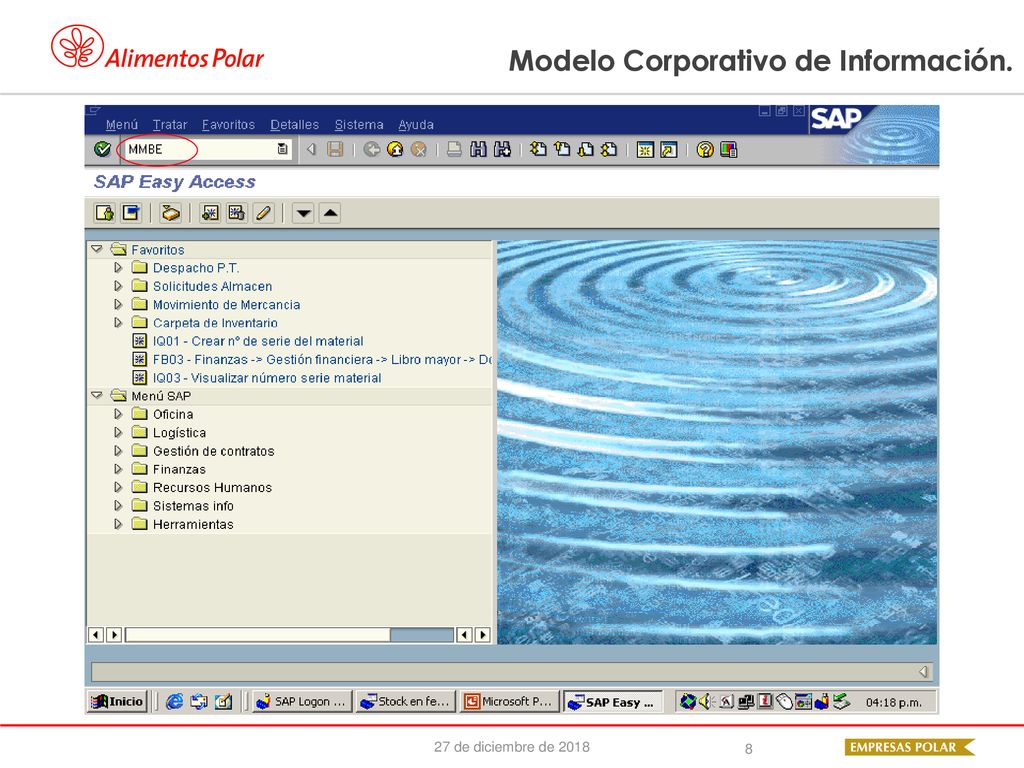The height and width of the screenshot is (768, 1024).
Task: Expand the Oficina folder
Action: [x=118, y=413]
